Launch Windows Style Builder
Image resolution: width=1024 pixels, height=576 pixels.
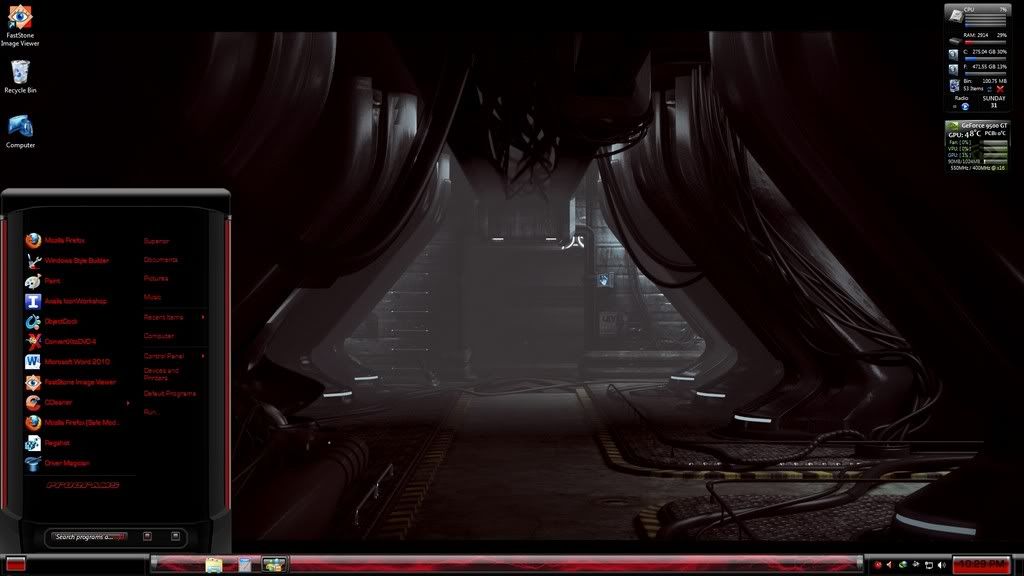point(75,261)
